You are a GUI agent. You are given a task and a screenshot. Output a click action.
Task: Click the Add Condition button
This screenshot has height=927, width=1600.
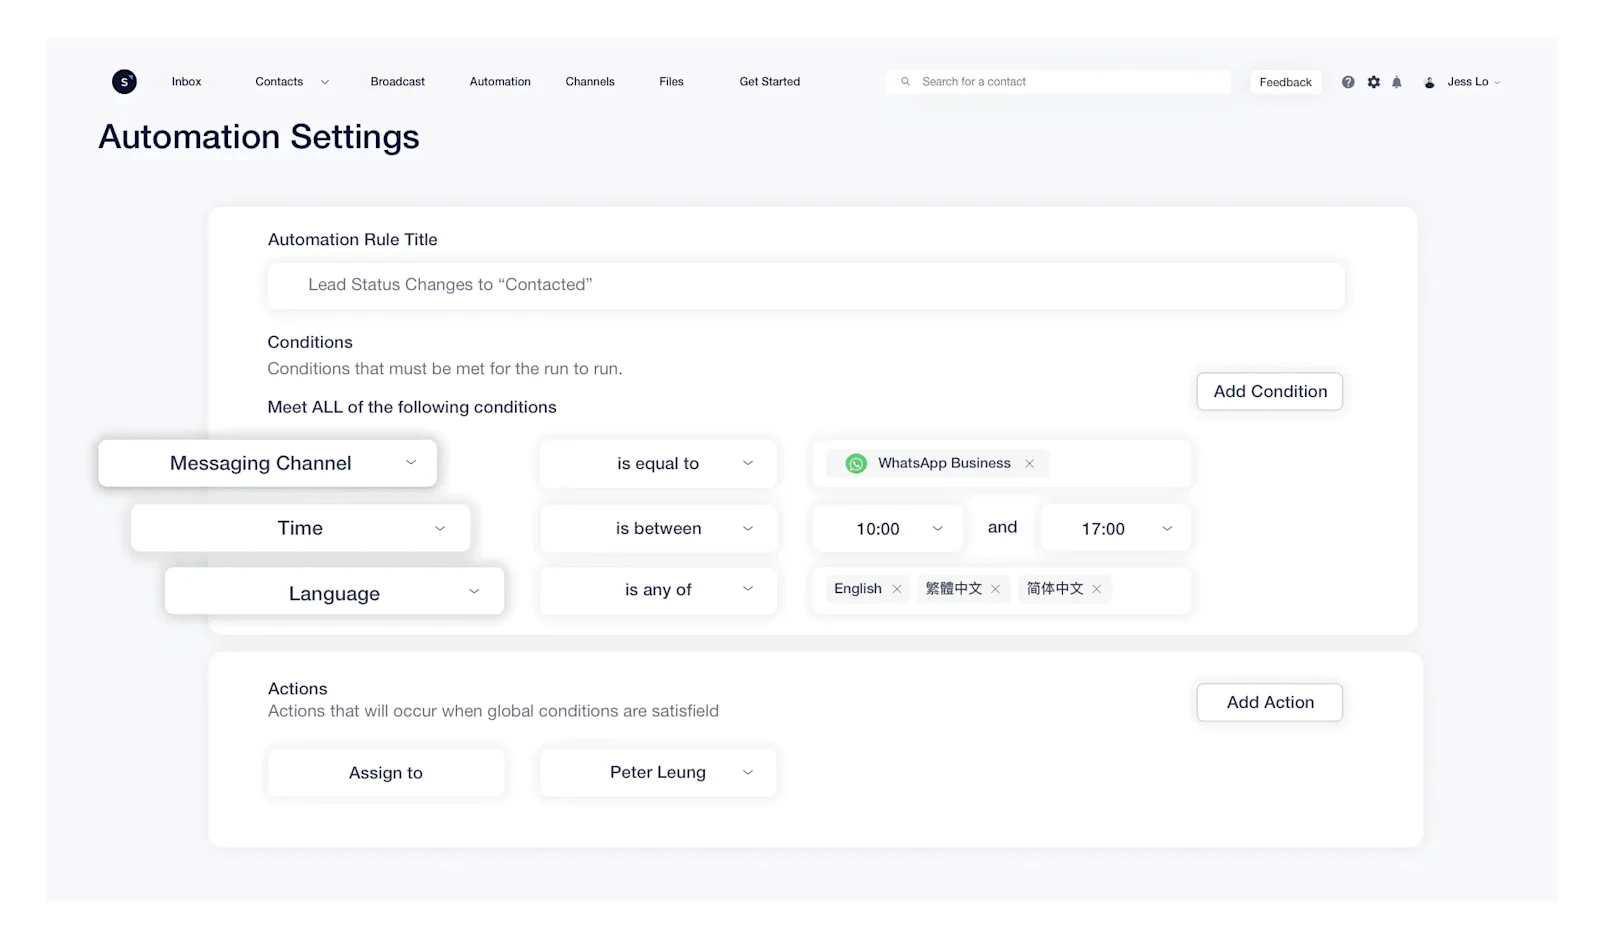[1269, 391]
